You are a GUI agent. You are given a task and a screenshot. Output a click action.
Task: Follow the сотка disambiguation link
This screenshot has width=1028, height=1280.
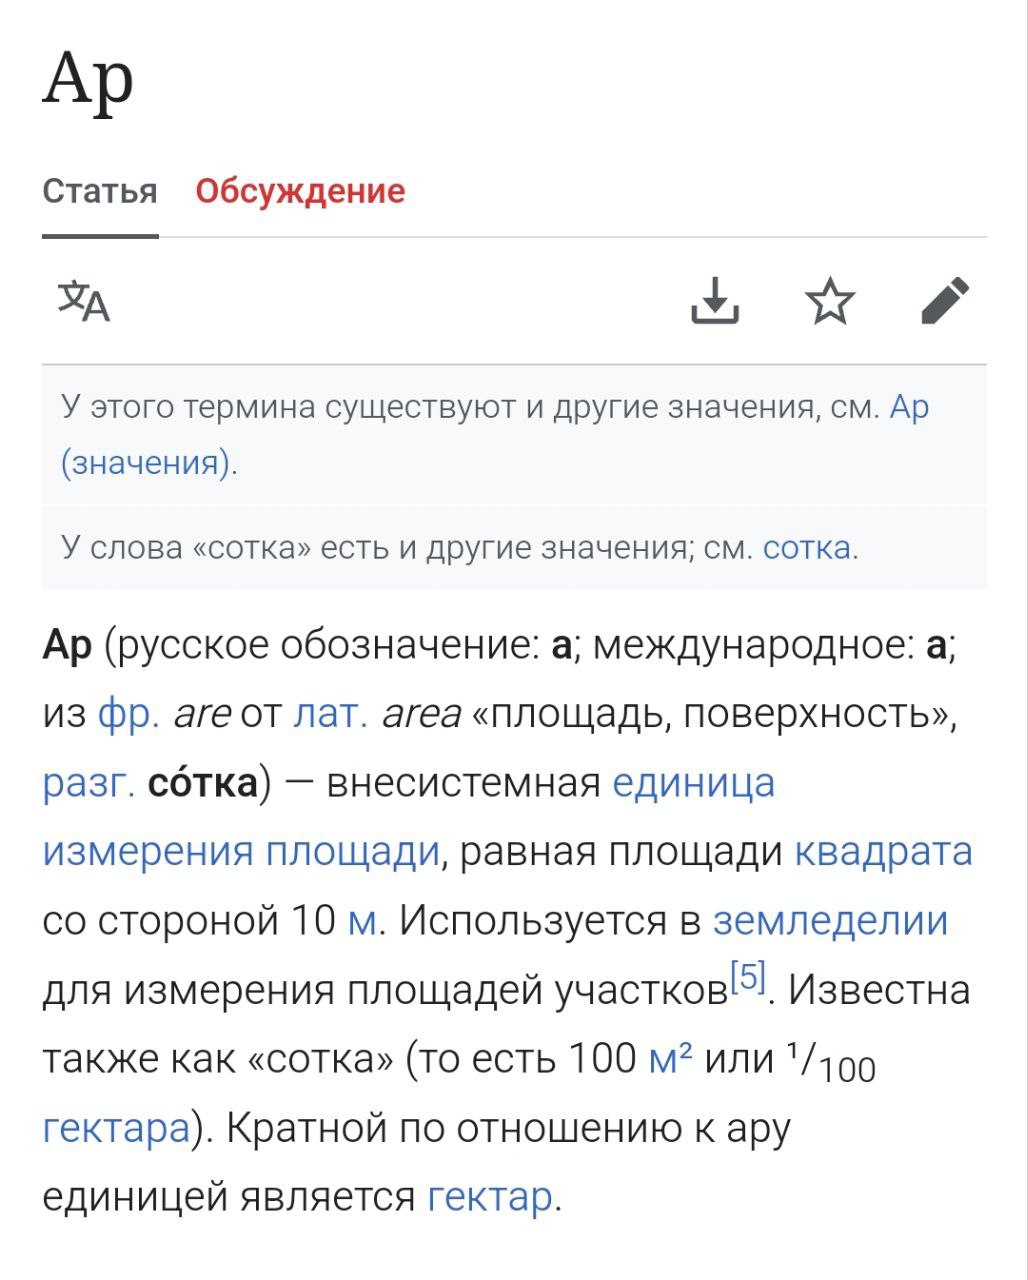pos(806,548)
